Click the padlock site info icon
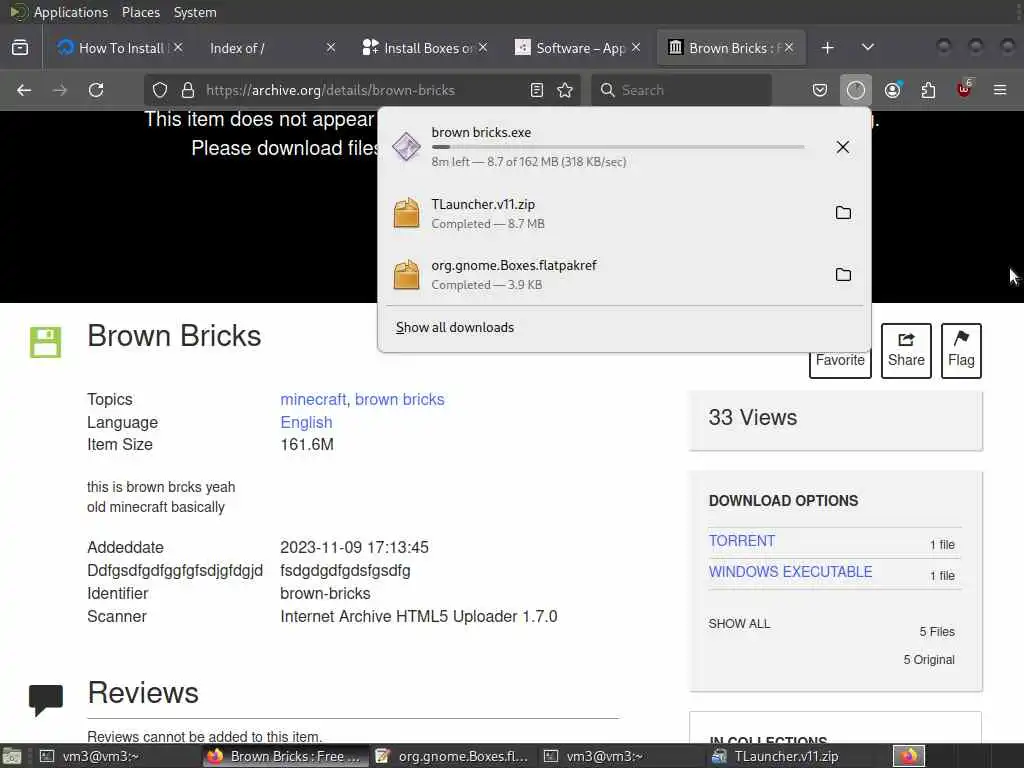The height and width of the screenshot is (768, 1024). pos(188,90)
